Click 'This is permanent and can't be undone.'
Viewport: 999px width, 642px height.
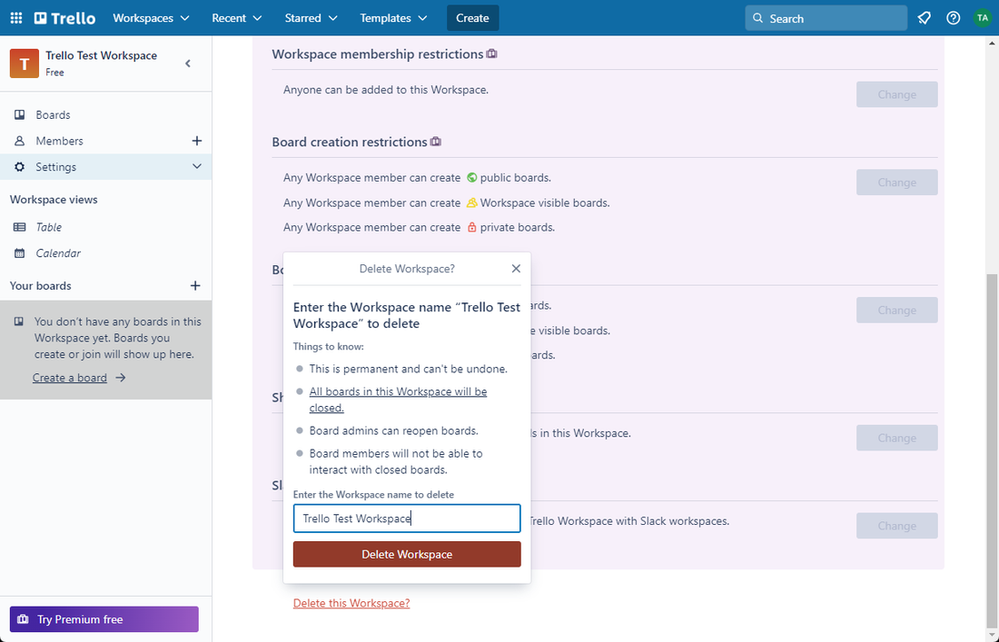click(408, 369)
